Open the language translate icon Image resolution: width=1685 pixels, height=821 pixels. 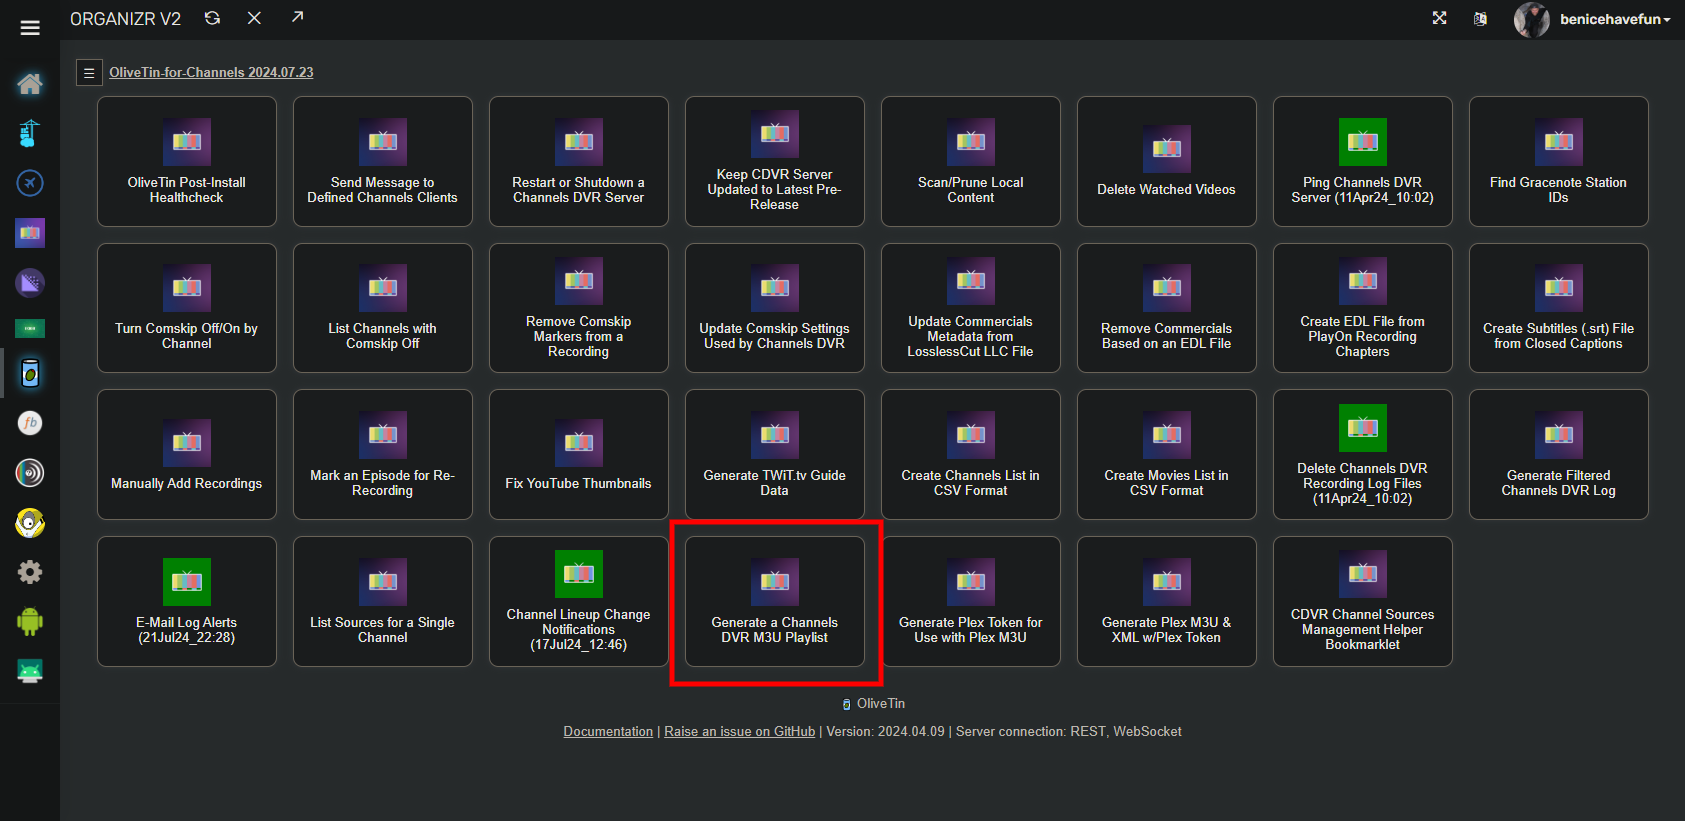click(x=1480, y=19)
